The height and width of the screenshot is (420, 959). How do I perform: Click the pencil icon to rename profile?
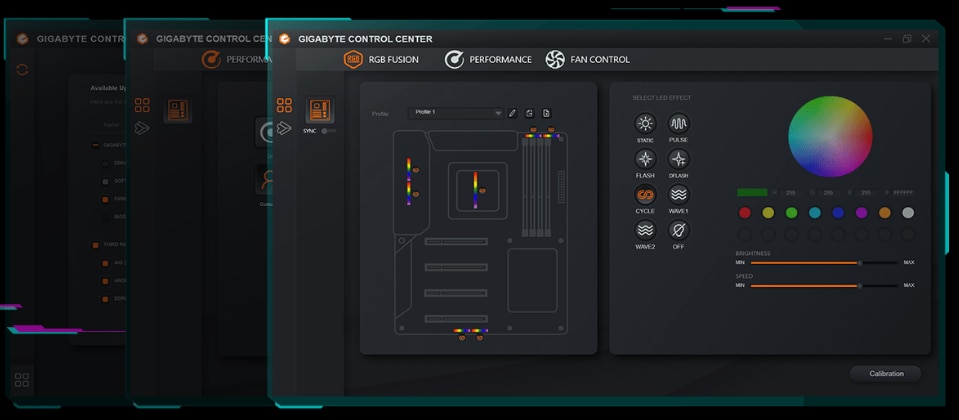(x=512, y=113)
